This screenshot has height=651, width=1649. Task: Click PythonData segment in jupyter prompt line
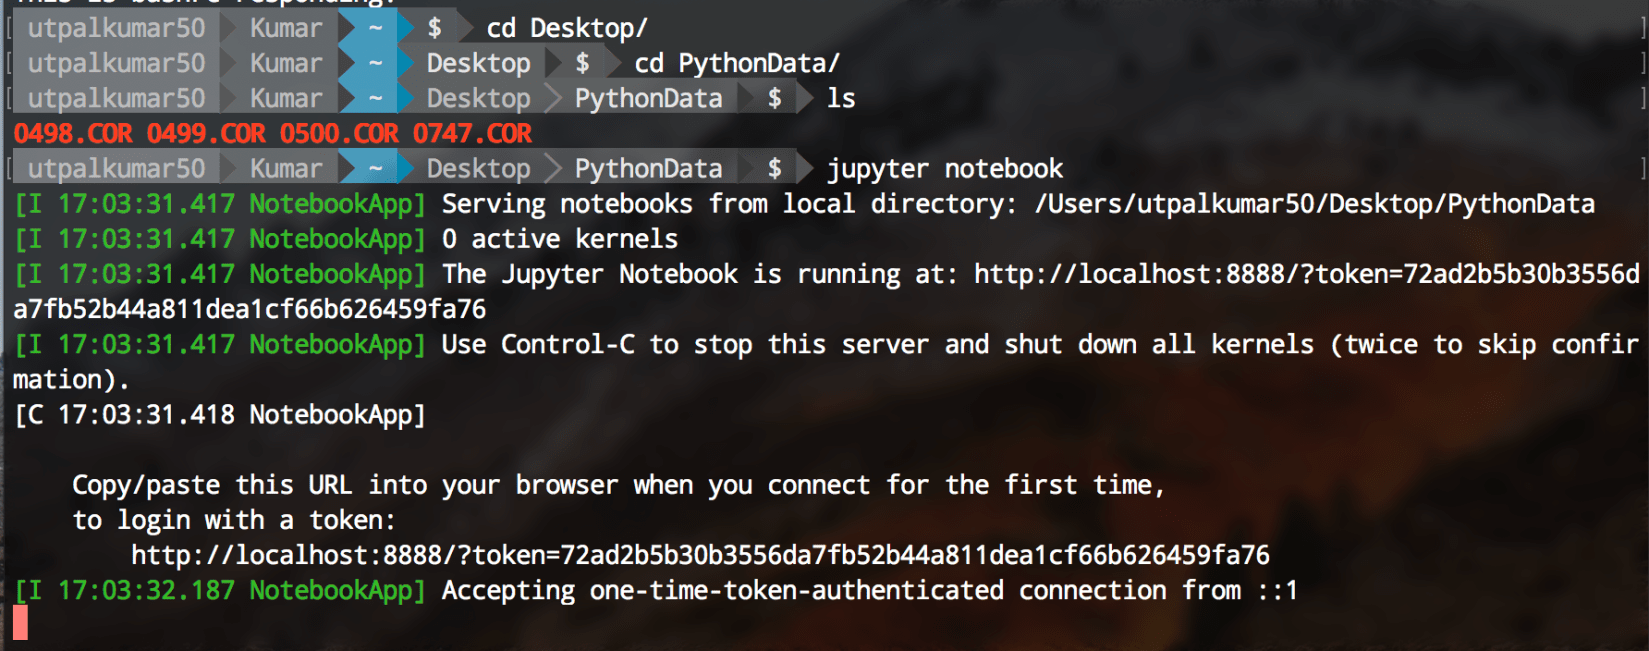648,169
